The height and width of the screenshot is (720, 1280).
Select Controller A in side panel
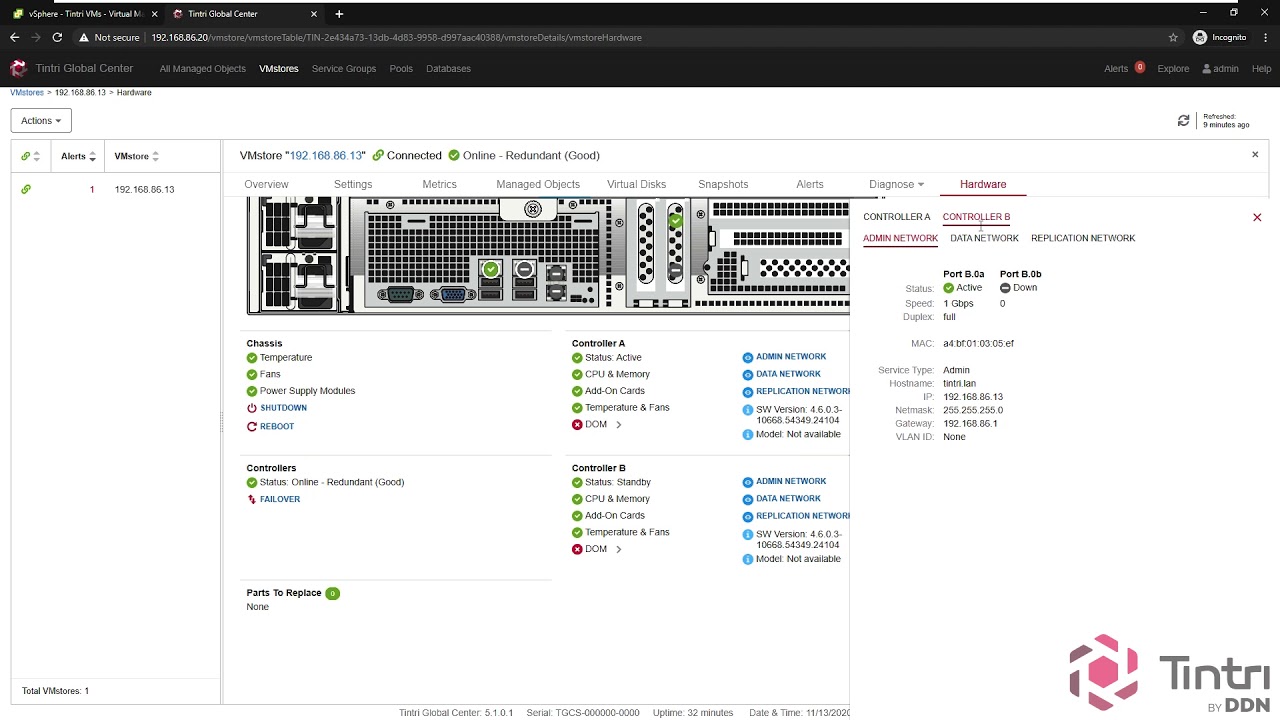(x=897, y=217)
